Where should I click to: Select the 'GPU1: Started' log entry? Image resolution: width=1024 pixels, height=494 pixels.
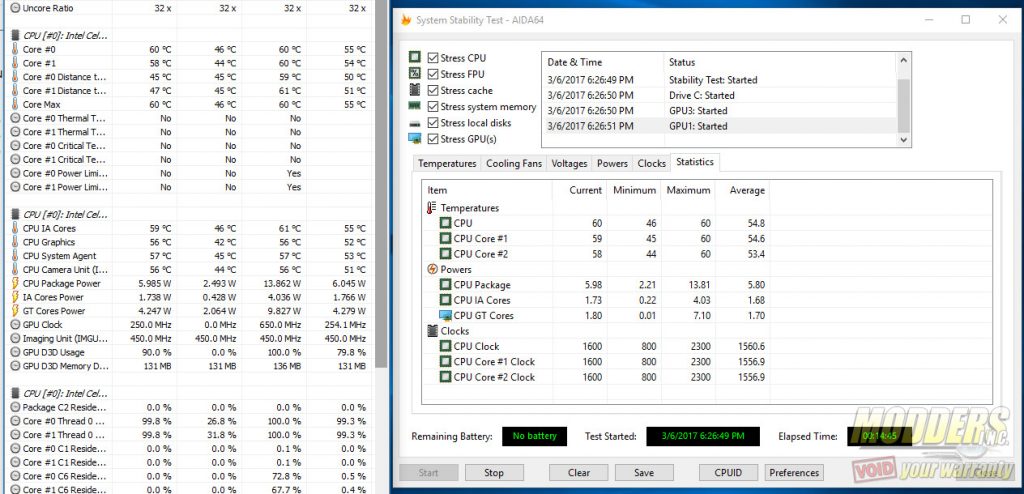point(720,126)
